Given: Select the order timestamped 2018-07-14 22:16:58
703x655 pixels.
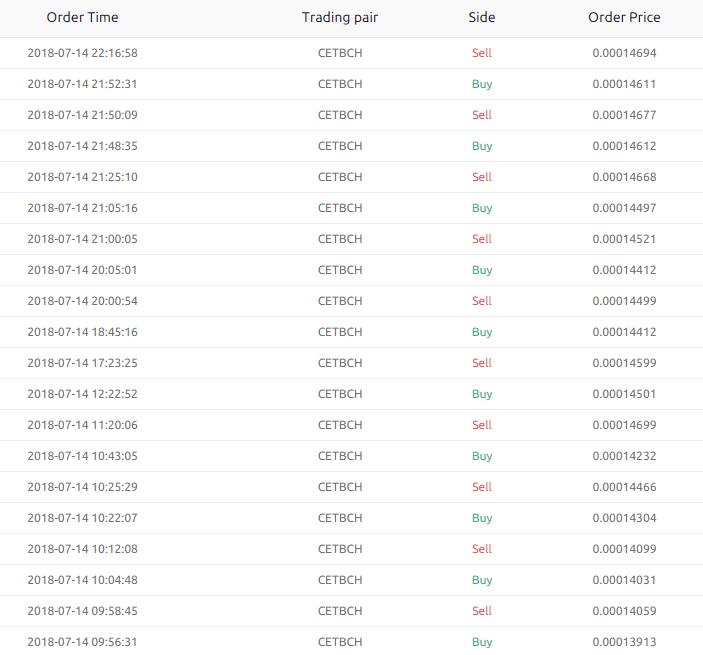Looking at the screenshot, I should pyautogui.click(x=82, y=53).
